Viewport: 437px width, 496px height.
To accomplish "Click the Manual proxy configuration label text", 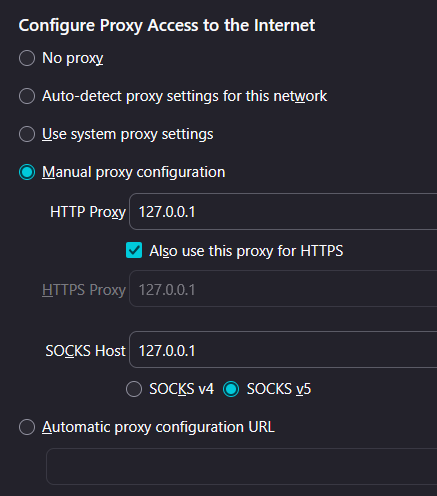I will (133, 173).
